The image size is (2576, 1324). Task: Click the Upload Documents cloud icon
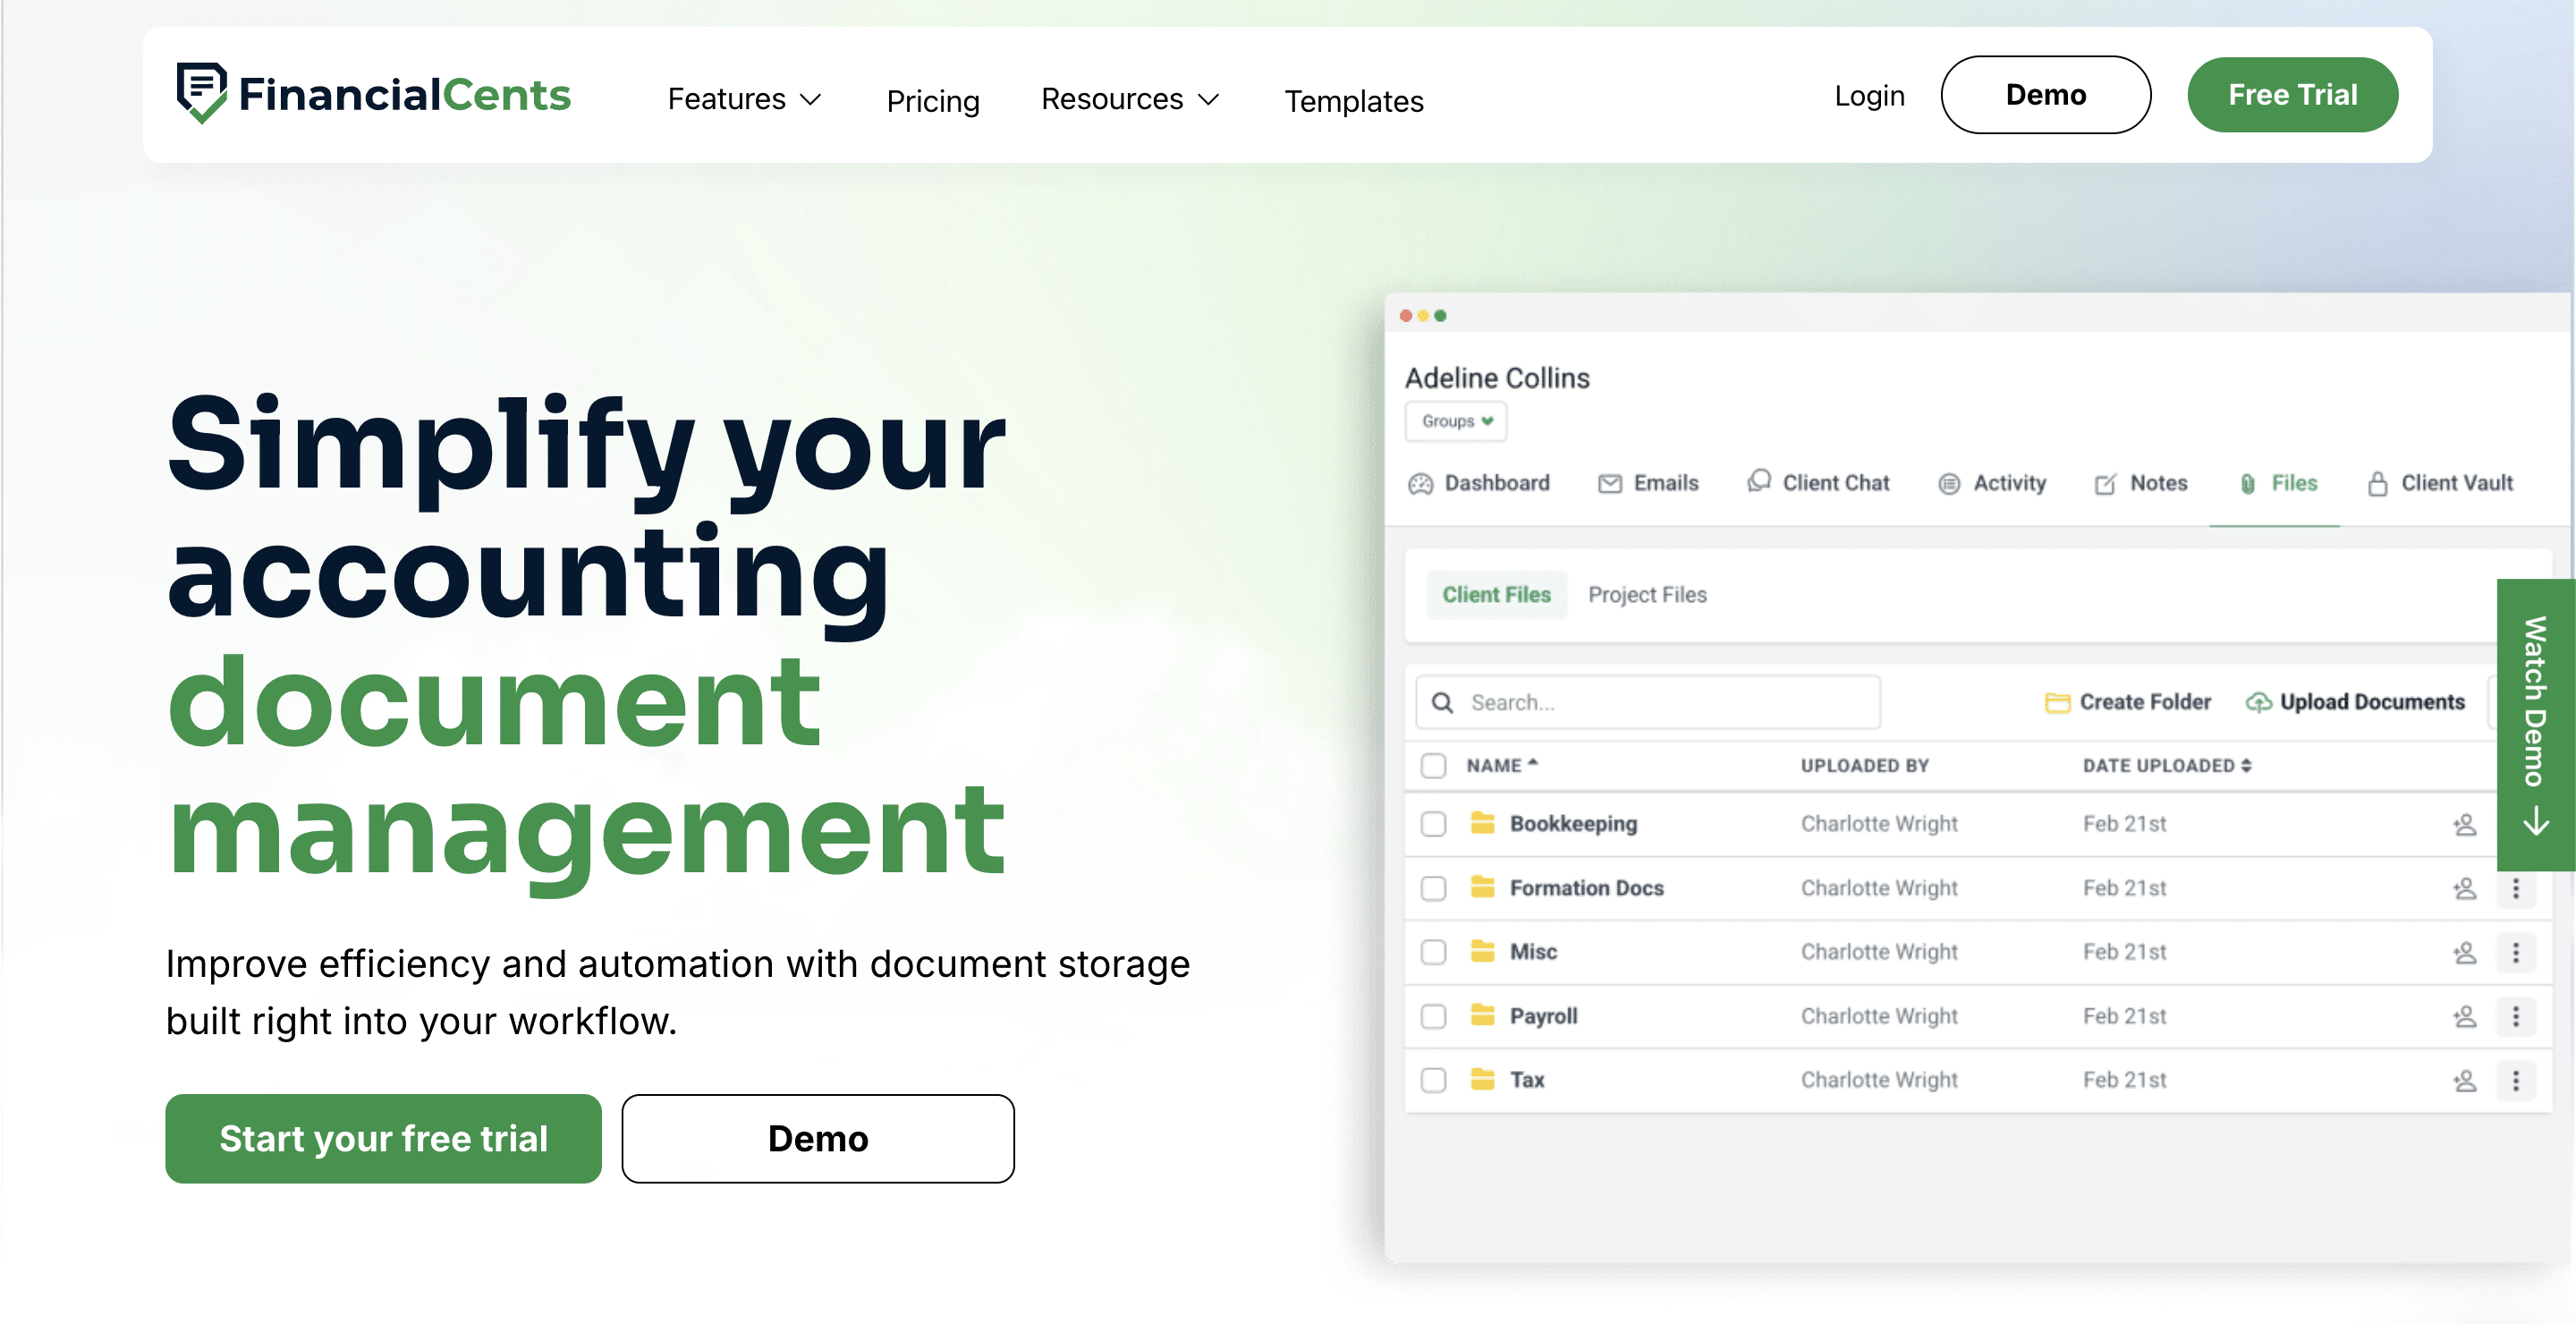[x=2258, y=703]
